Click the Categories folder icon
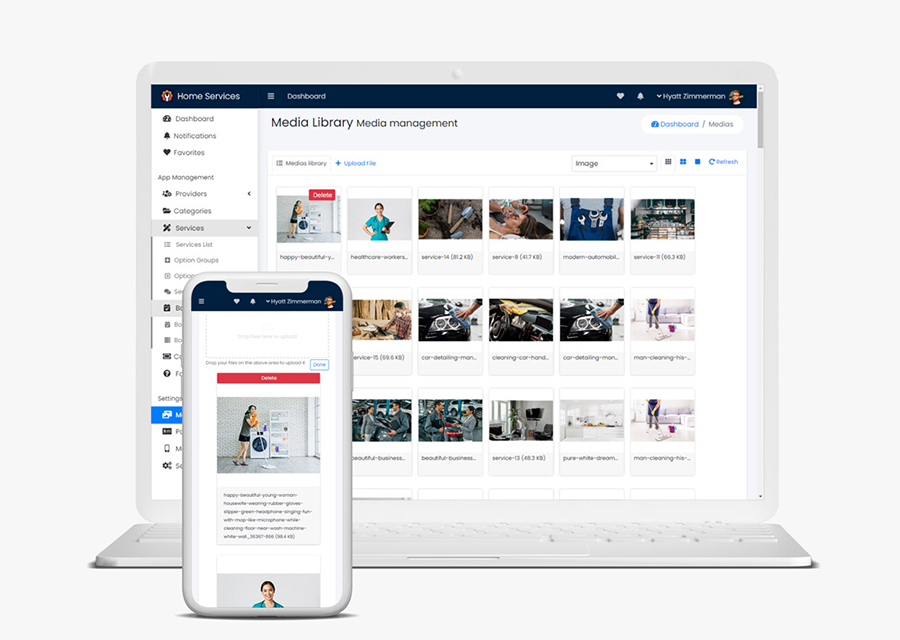 (x=167, y=211)
